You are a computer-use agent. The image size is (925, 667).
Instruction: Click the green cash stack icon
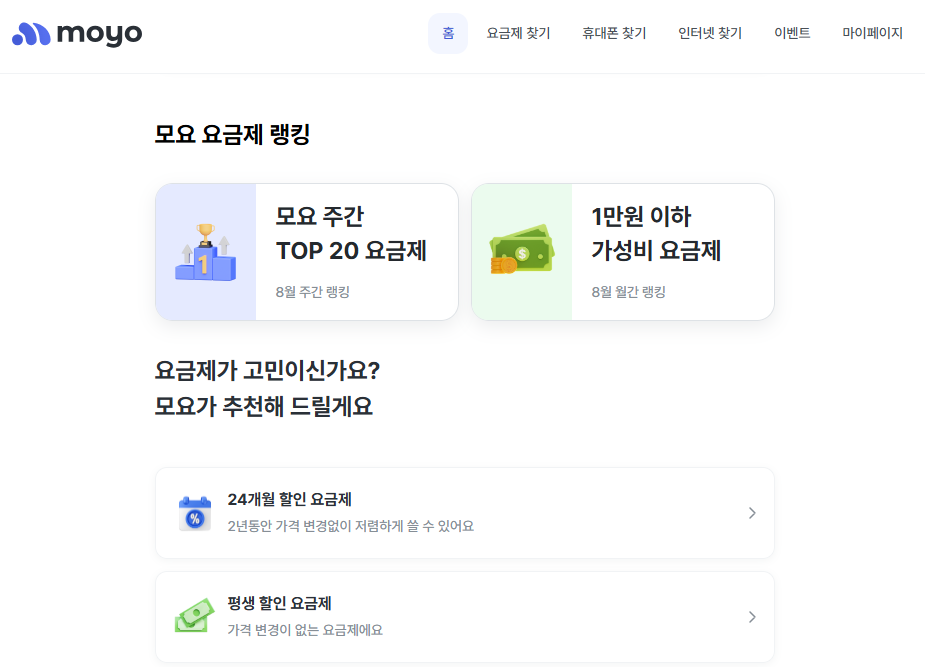click(x=522, y=250)
